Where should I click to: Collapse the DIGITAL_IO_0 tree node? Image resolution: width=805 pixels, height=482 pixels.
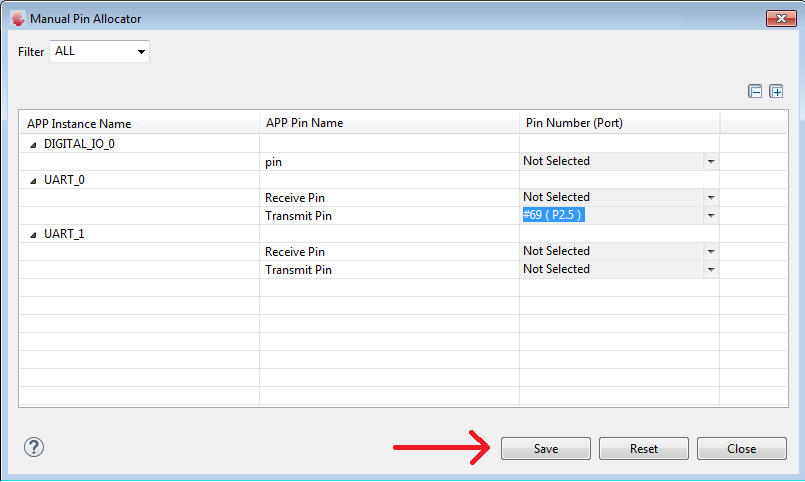(x=33, y=145)
